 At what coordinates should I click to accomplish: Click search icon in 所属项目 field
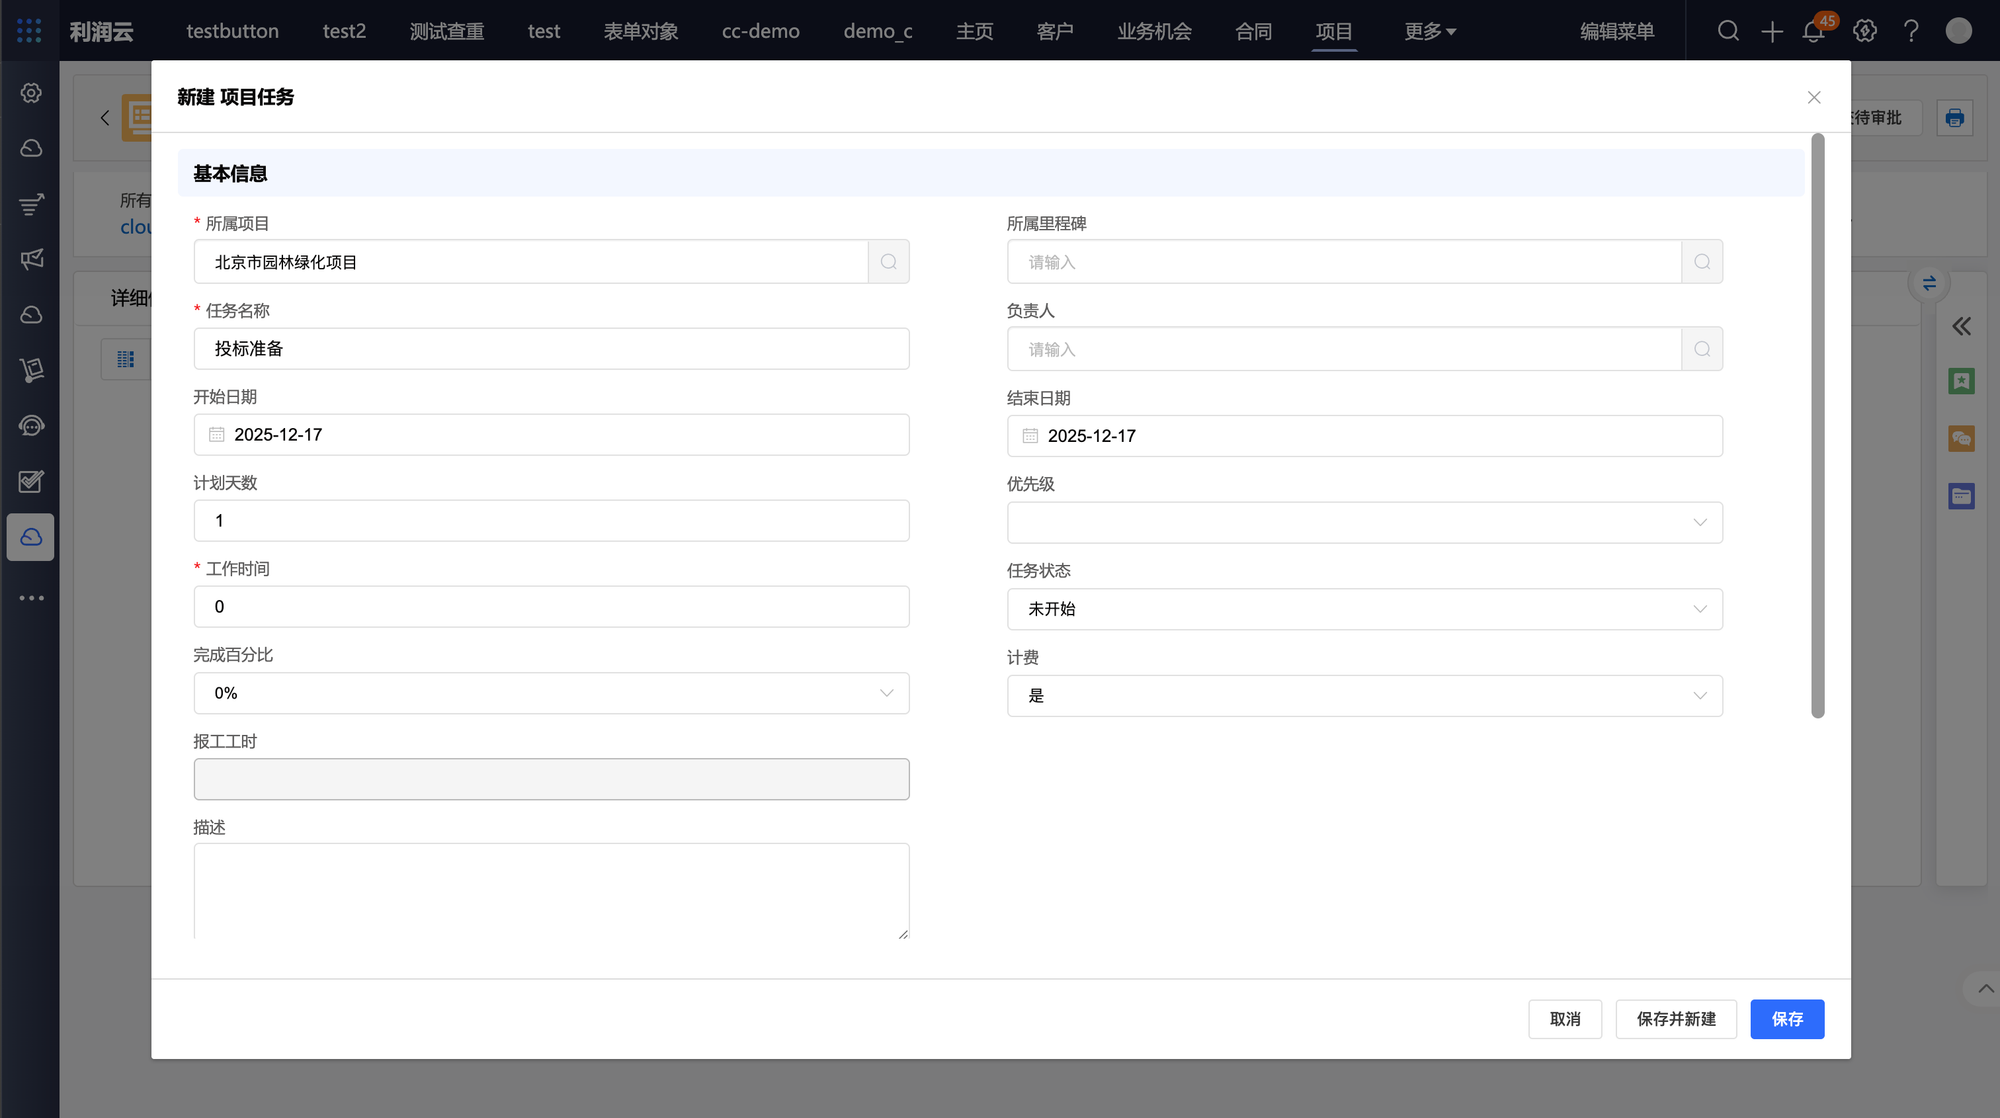point(888,262)
